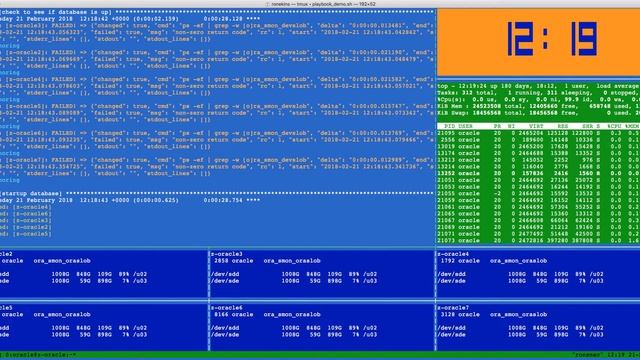Click the bold process row with PID 13252
Image resolution: width=640 pixels, height=360 pixels.
point(538,173)
